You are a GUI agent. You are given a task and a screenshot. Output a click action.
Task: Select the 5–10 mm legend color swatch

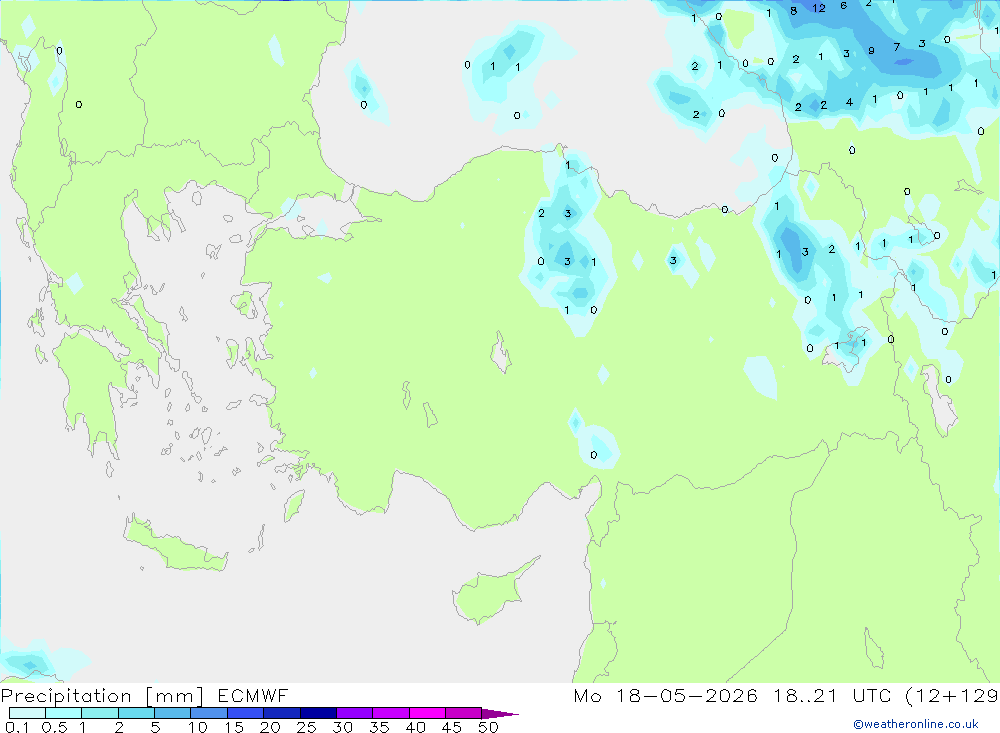click(172, 713)
